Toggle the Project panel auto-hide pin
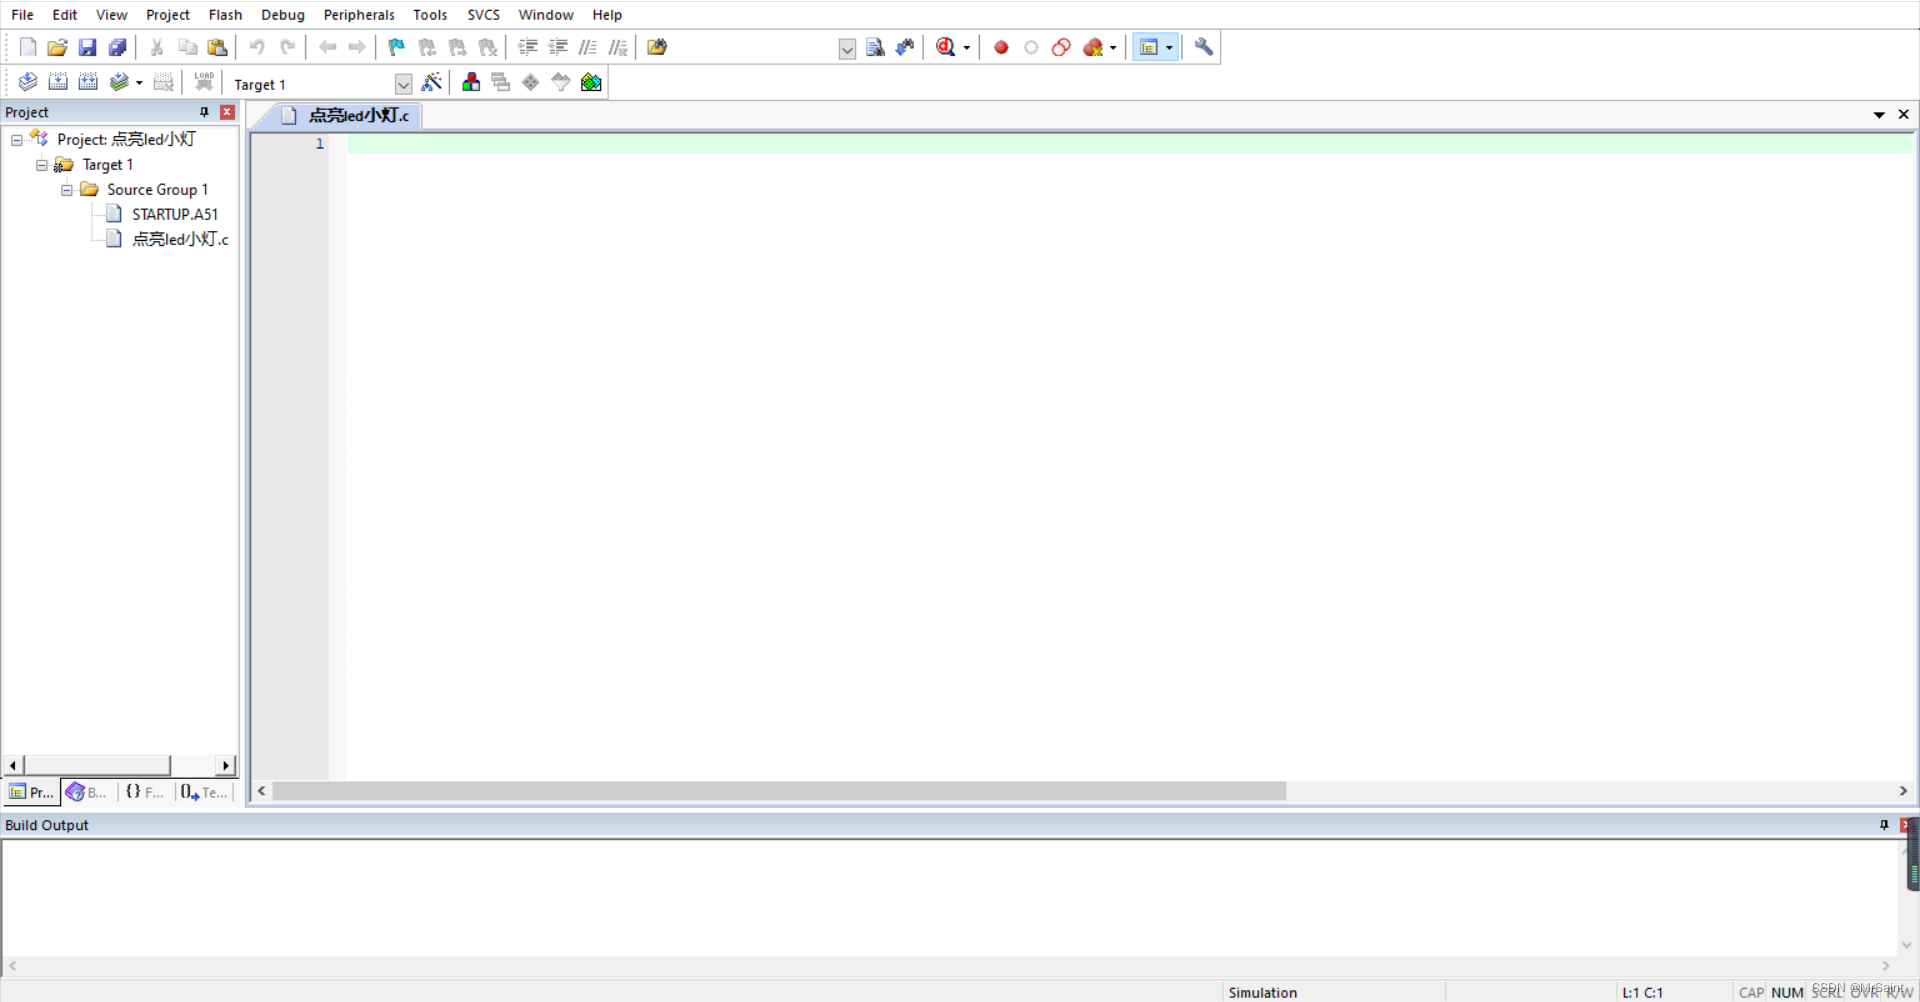 tap(204, 112)
